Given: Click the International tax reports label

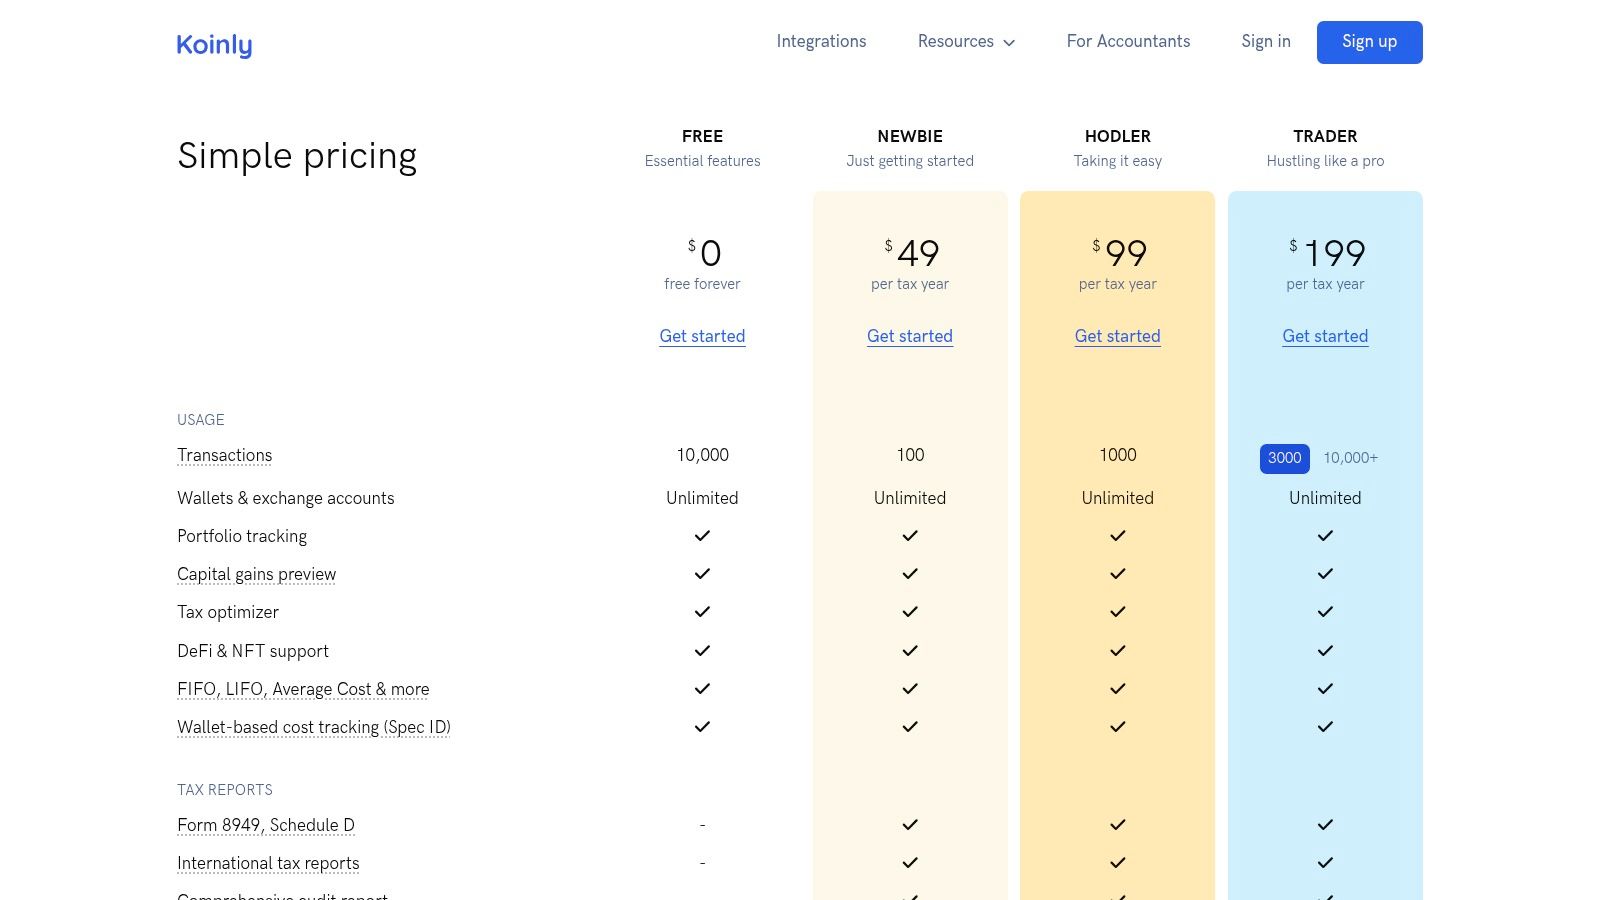Looking at the screenshot, I should (268, 863).
